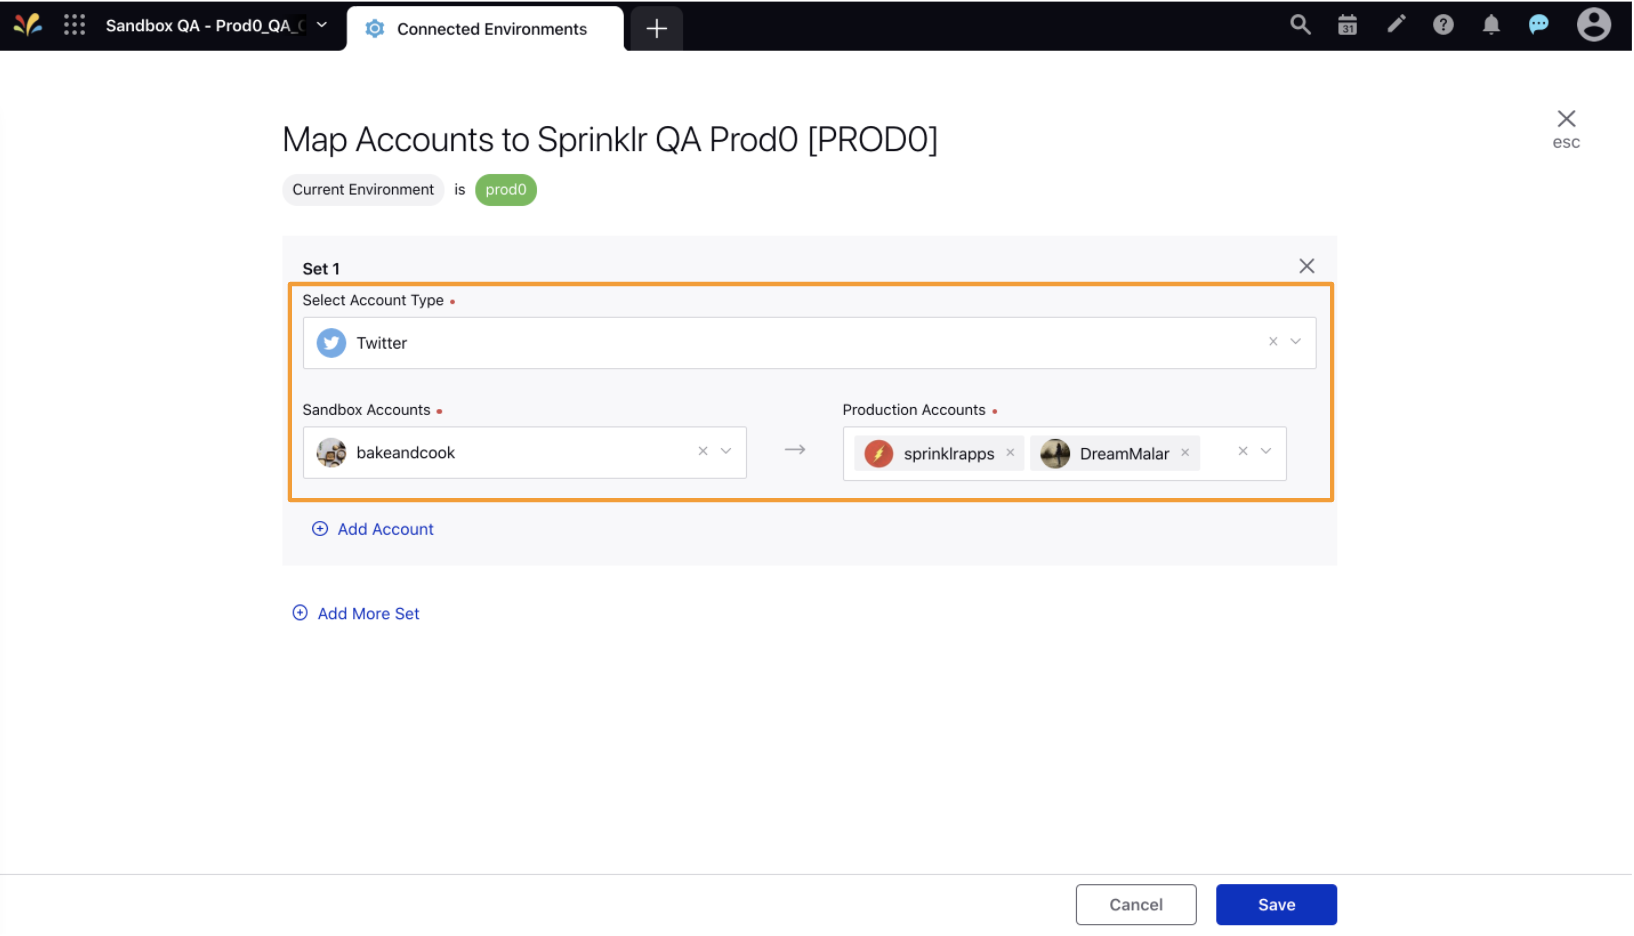
Task: Click the Sandbox Accounts label
Action: coord(366,410)
